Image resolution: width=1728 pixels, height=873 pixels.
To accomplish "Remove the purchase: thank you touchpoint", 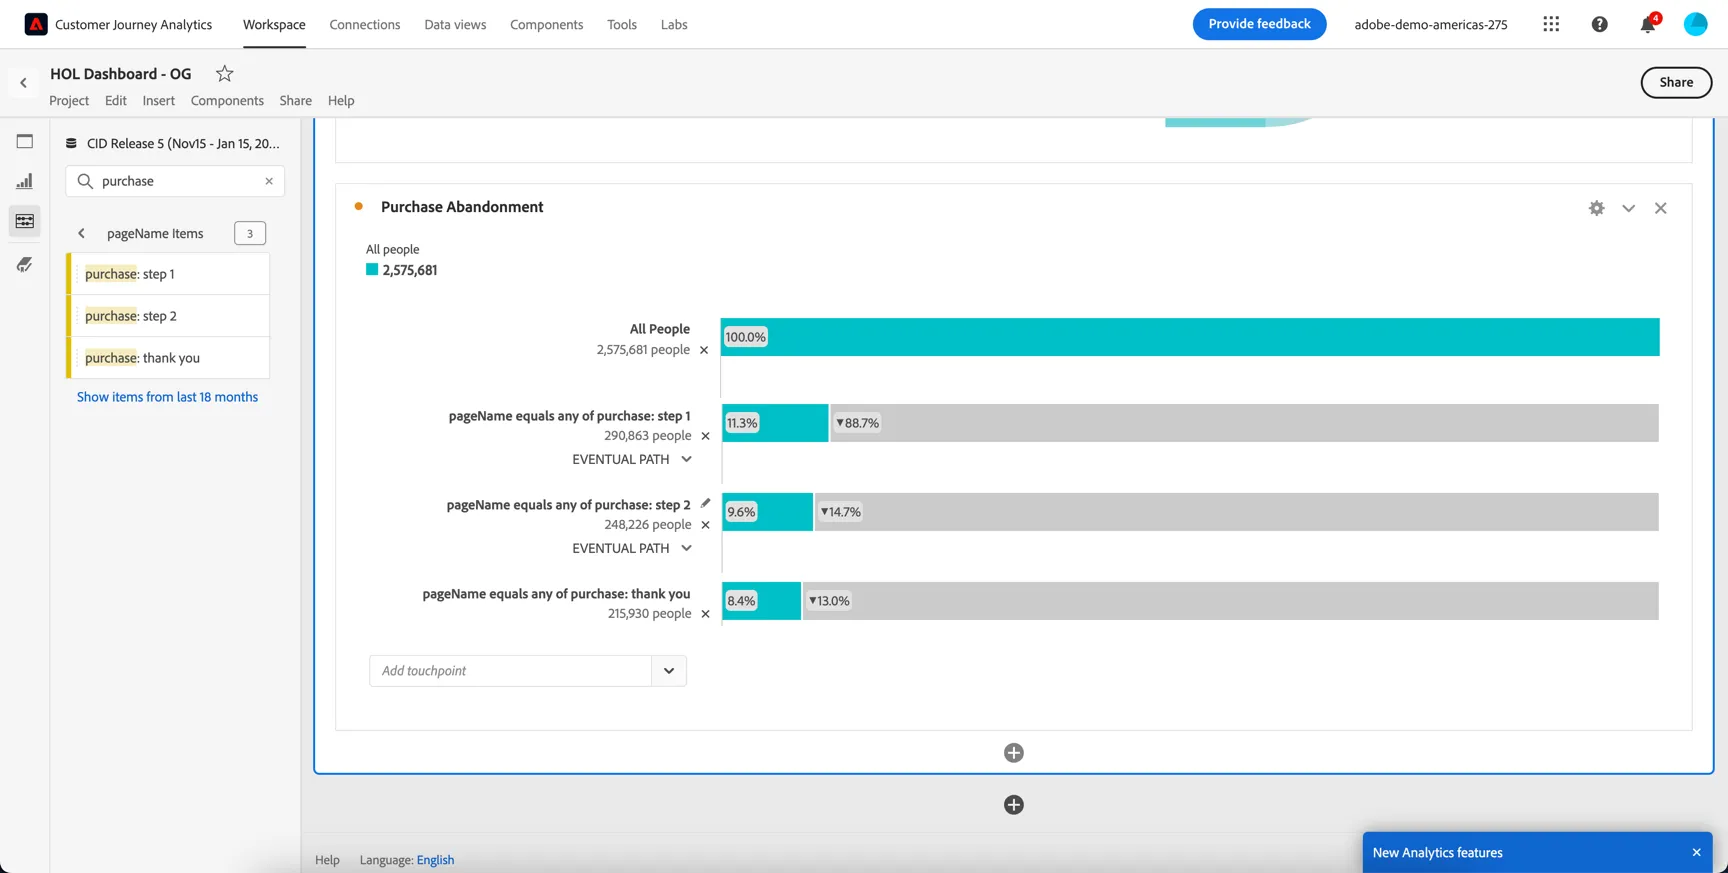I will coord(705,614).
